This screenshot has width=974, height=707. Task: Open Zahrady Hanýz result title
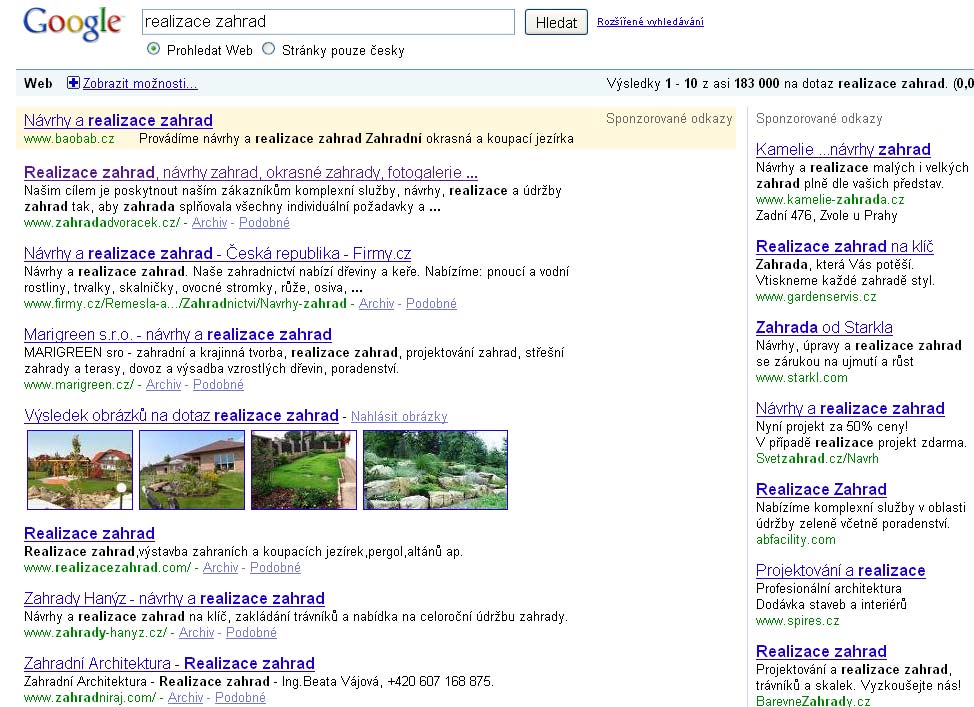click(x=174, y=598)
